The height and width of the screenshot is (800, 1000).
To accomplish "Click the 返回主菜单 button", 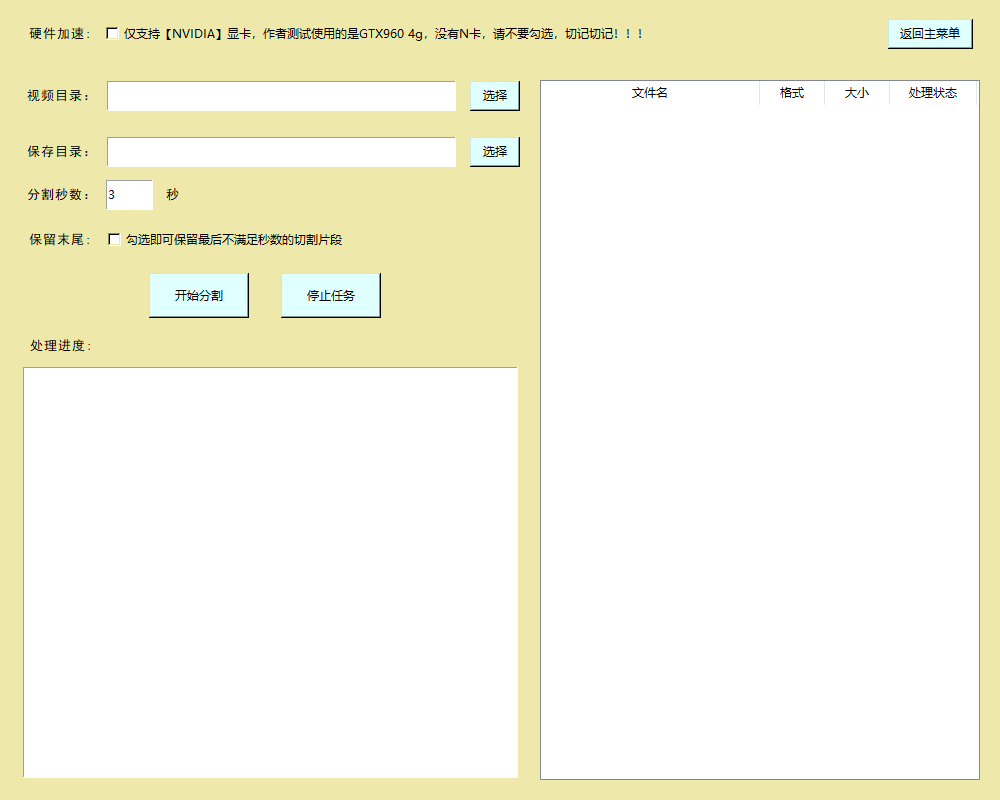I will click(x=929, y=34).
